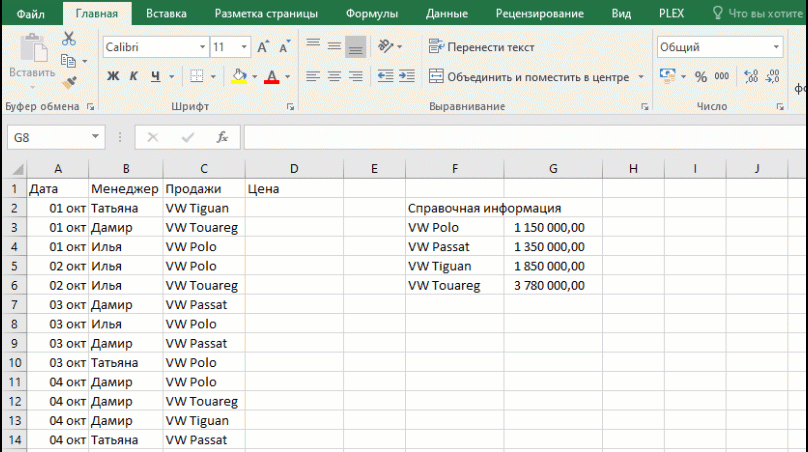Open the Calibri font name dropdown
Viewport: 808px width, 452px height.
click(202, 47)
